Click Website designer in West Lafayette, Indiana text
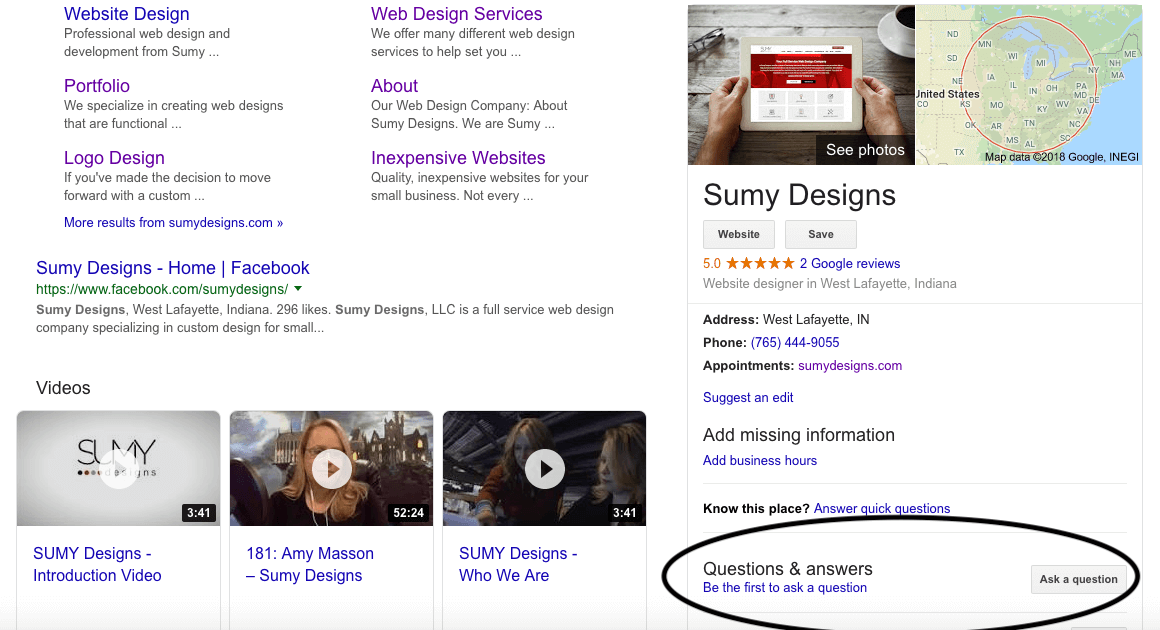Viewport: 1160px width, 630px height. tap(829, 284)
